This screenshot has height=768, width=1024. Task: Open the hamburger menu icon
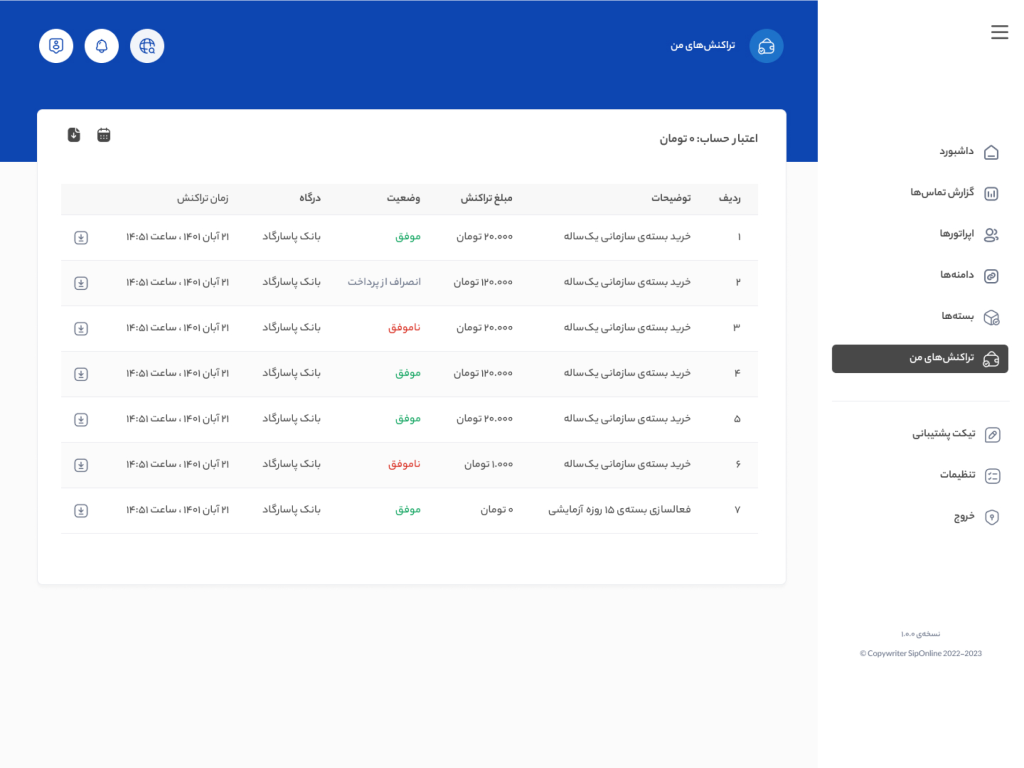pyautogui.click(x=999, y=32)
